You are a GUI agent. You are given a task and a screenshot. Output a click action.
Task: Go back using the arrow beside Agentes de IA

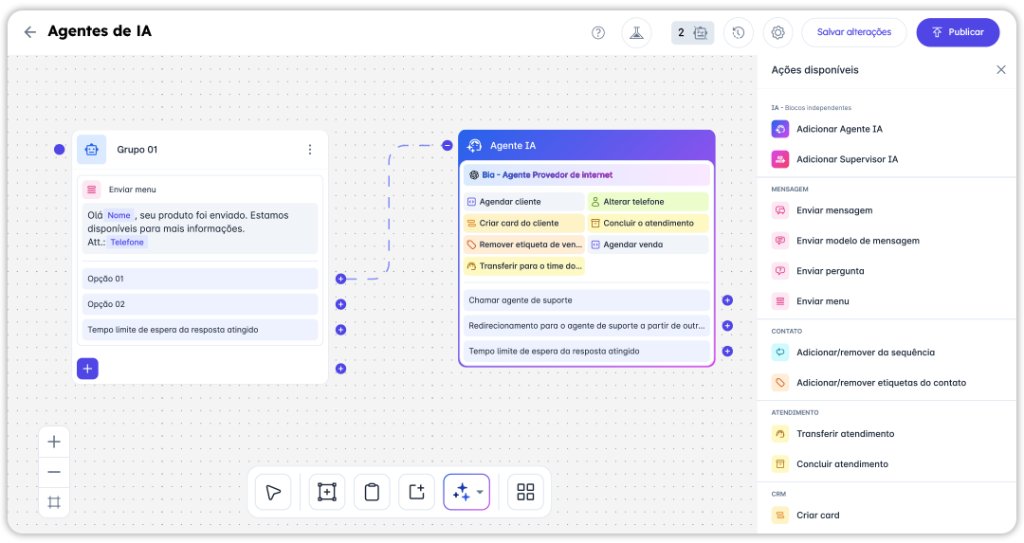pyautogui.click(x=30, y=32)
